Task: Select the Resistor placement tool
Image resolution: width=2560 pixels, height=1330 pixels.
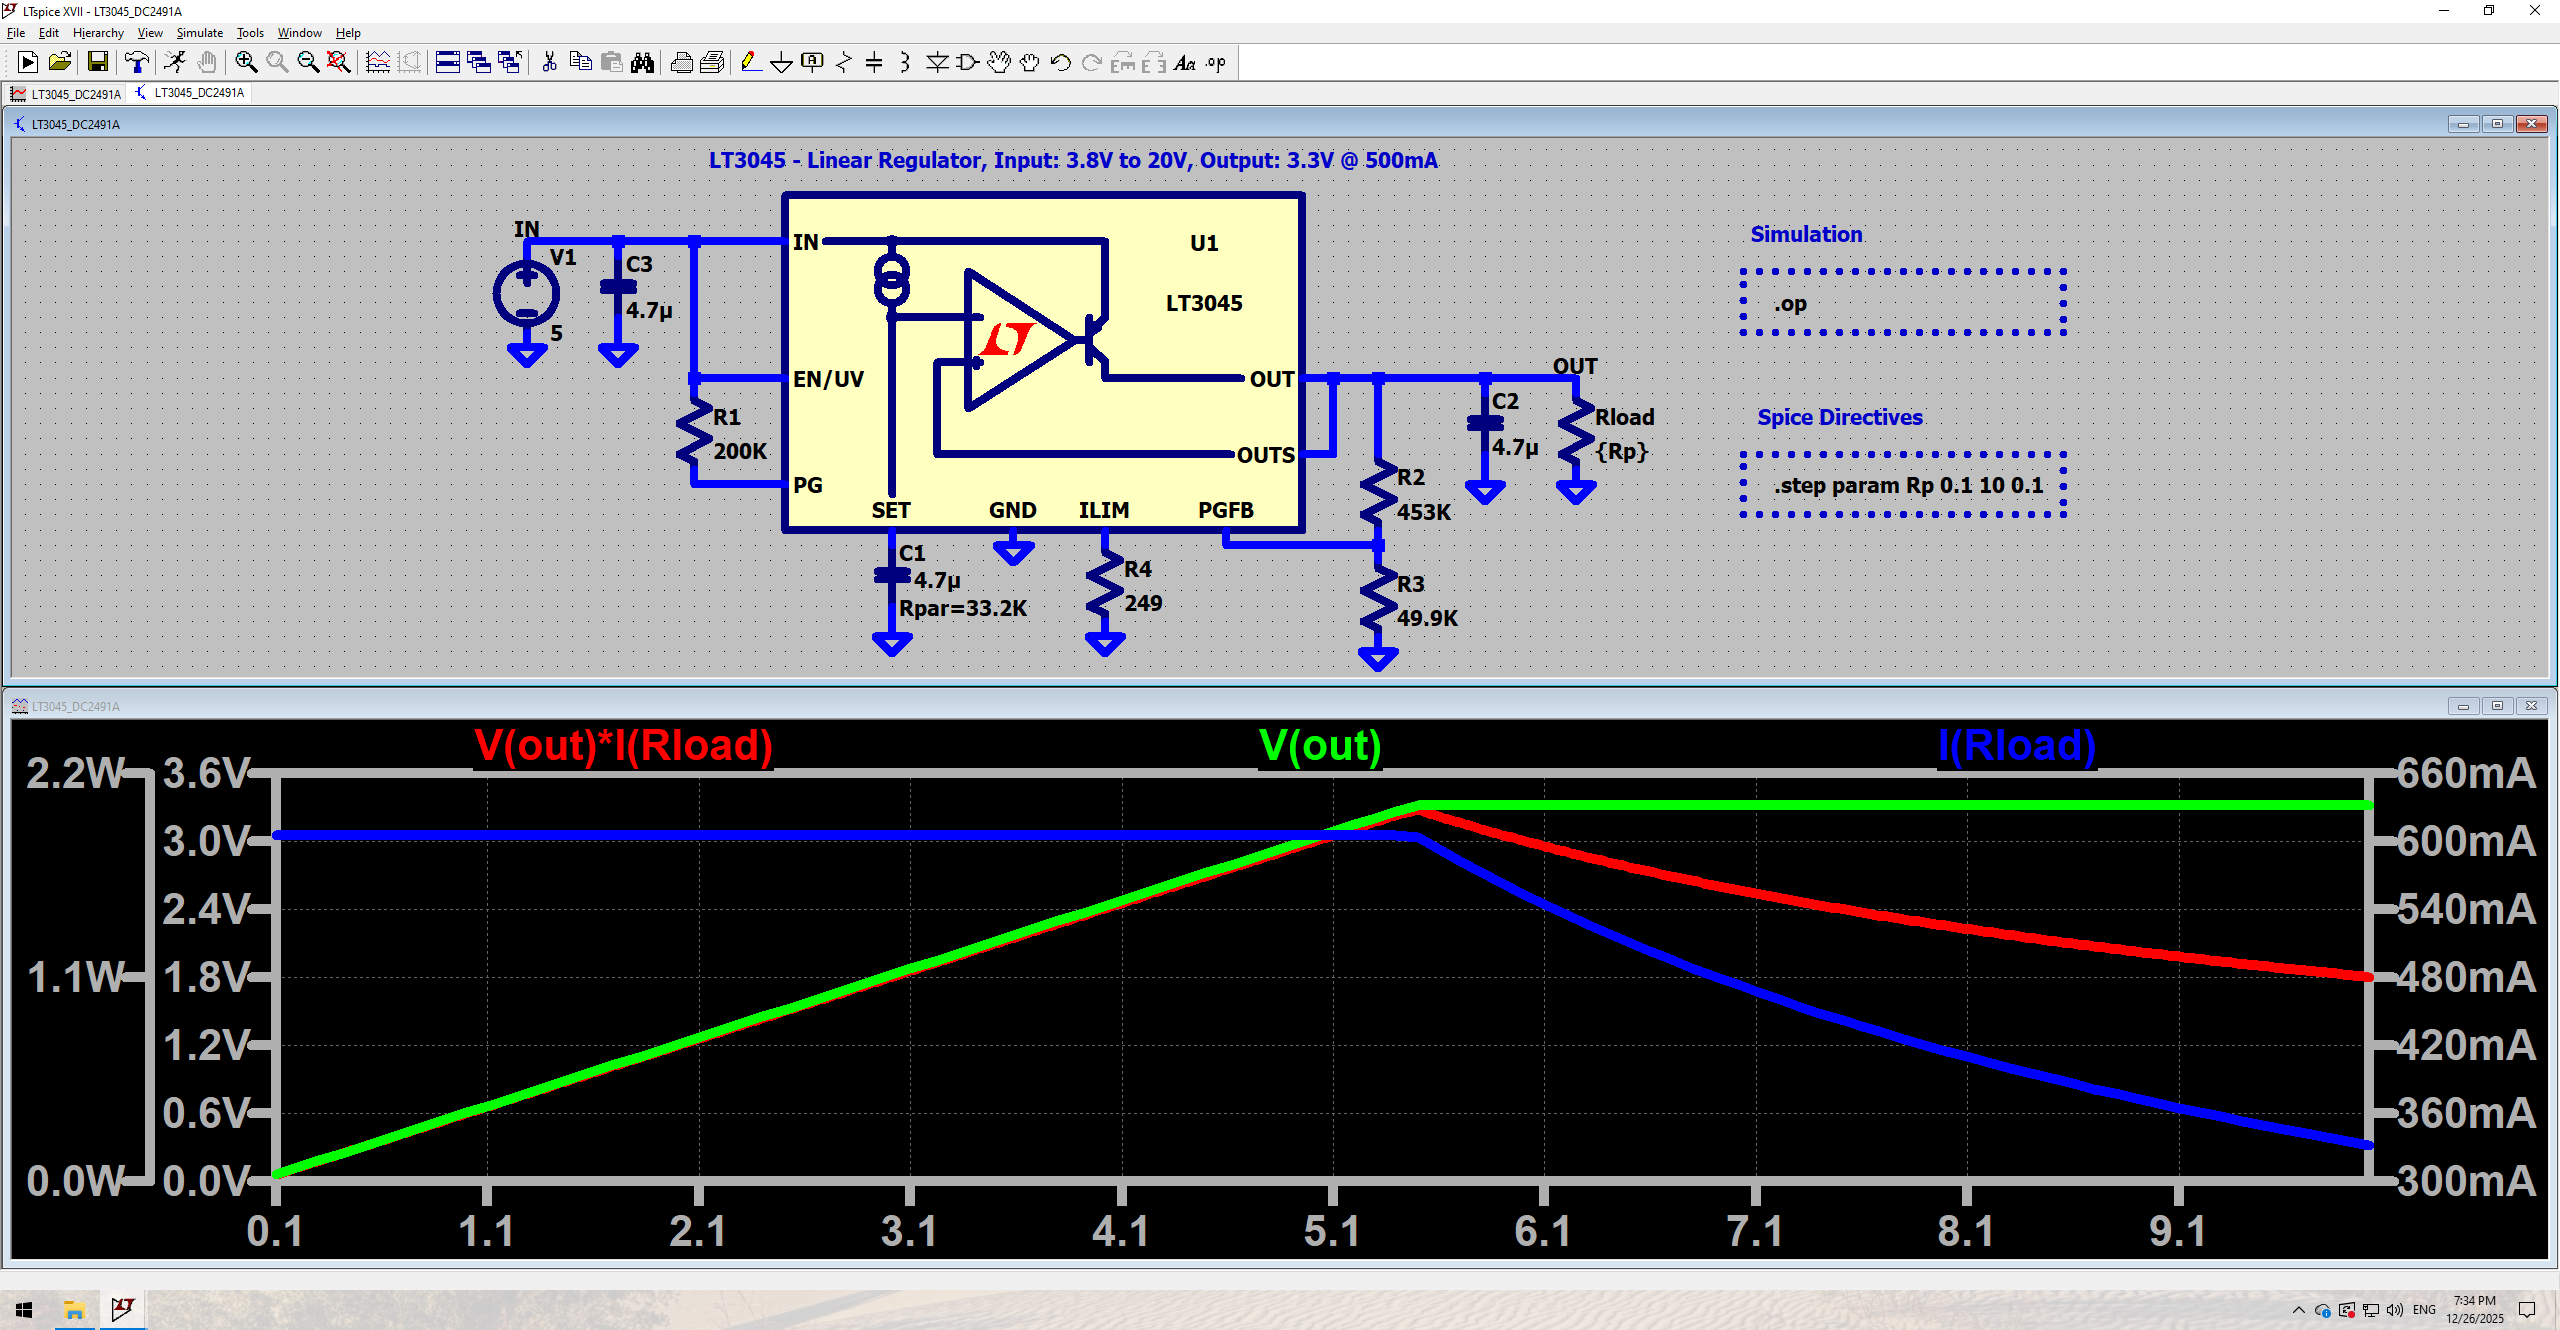Action: [x=843, y=62]
